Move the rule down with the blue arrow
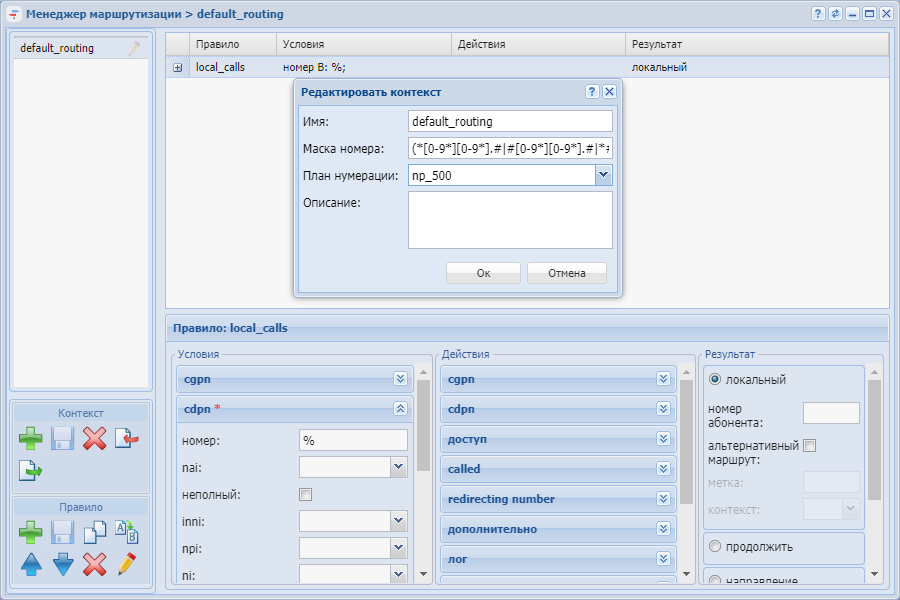The width and height of the screenshot is (900, 600). click(63, 564)
